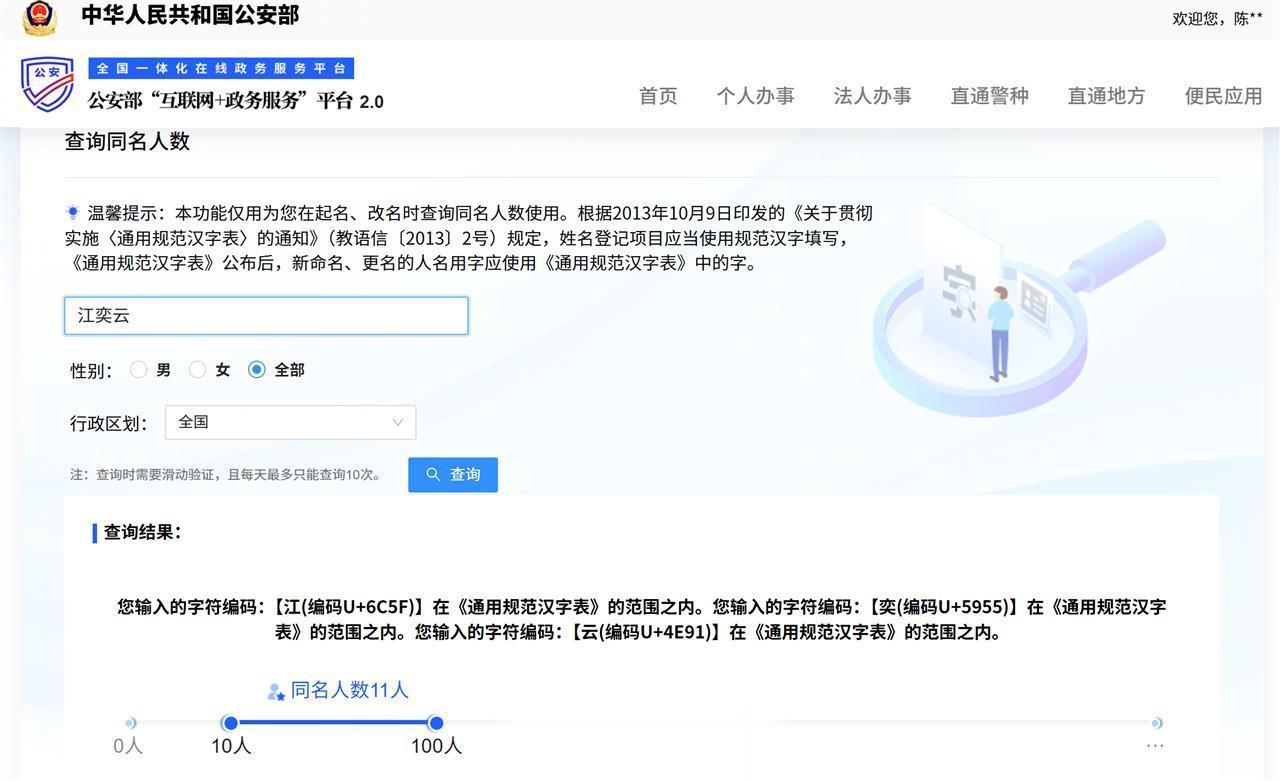Viewport: 1280px width, 781px height.
Task: Click the 公安部 互联网+政务服务 平台 2.0 title
Action: [236, 100]
